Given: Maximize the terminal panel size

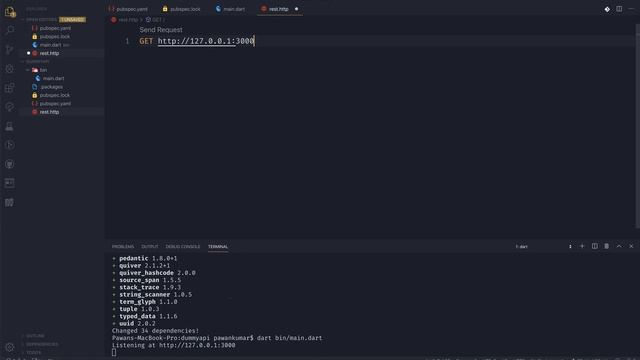Looking at the screenshot, I should [x=619, y=246].
